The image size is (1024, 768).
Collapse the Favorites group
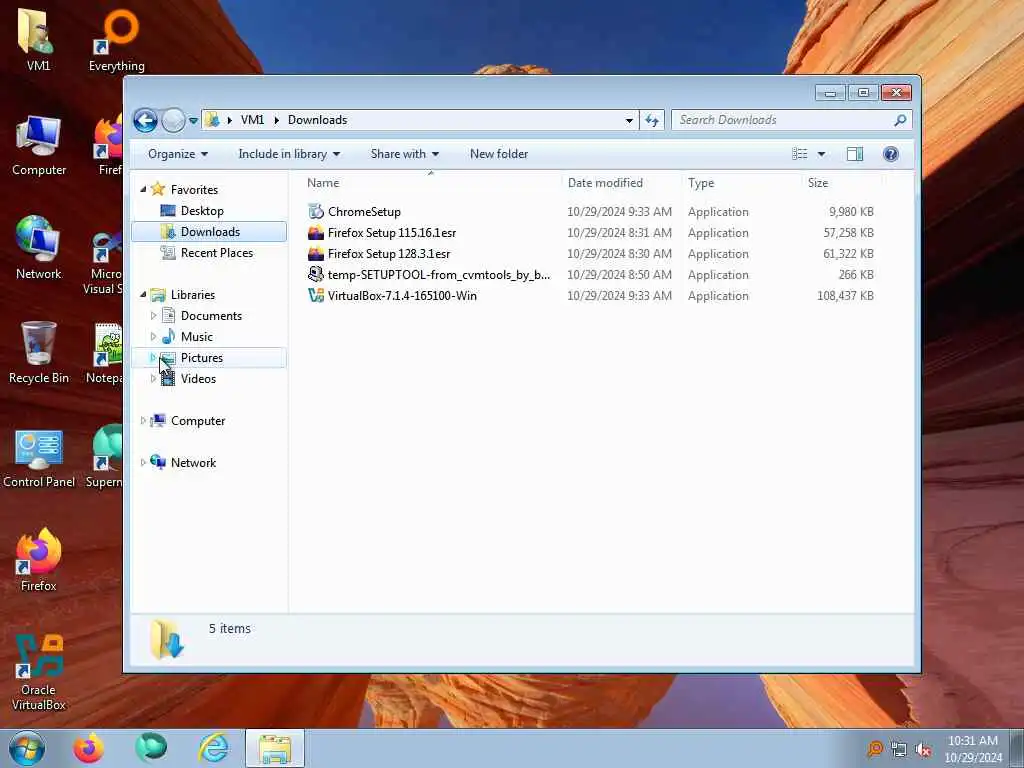[x=144, y=189]
